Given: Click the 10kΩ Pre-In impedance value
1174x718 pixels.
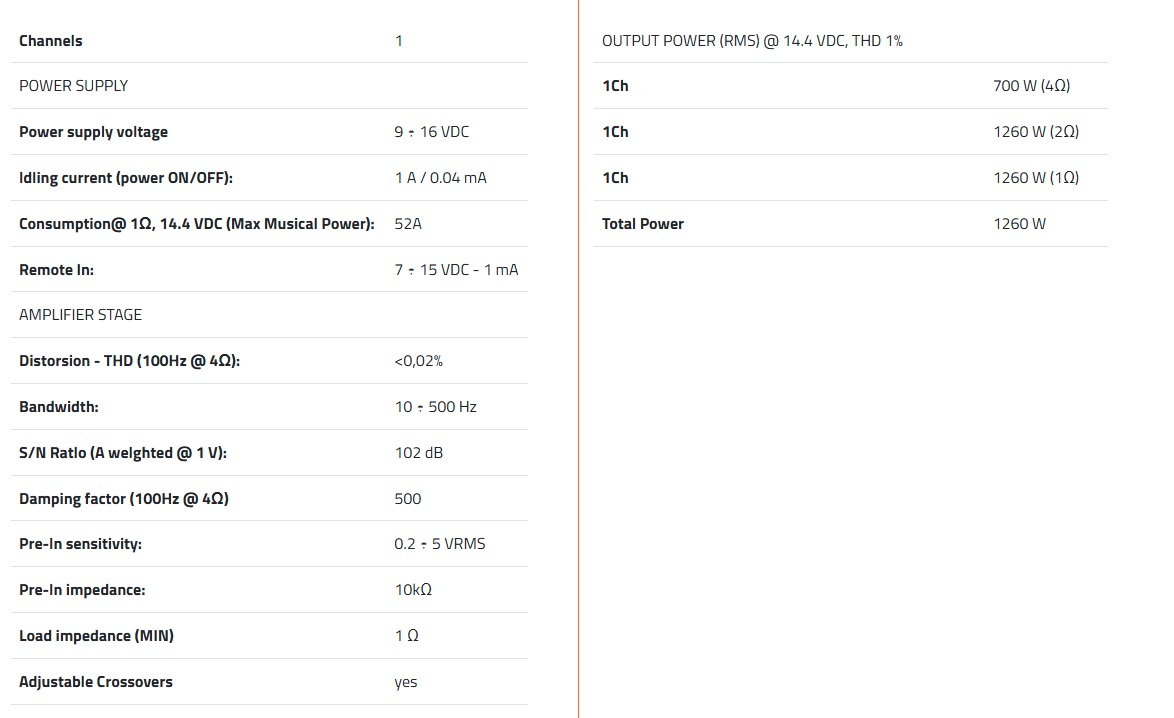Looking at the screenshot, I should pos(413,590).
